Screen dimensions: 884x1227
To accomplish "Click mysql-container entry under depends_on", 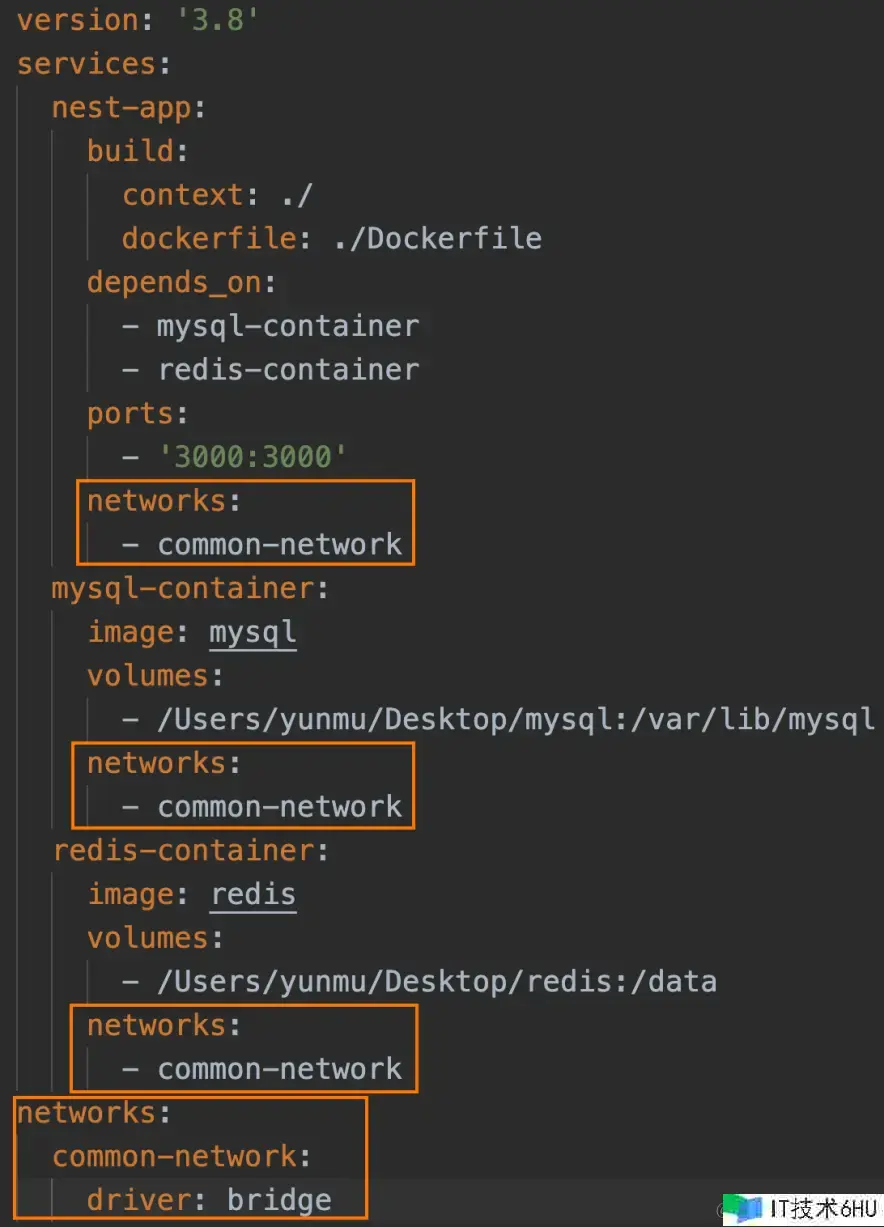I will [288, 326].
